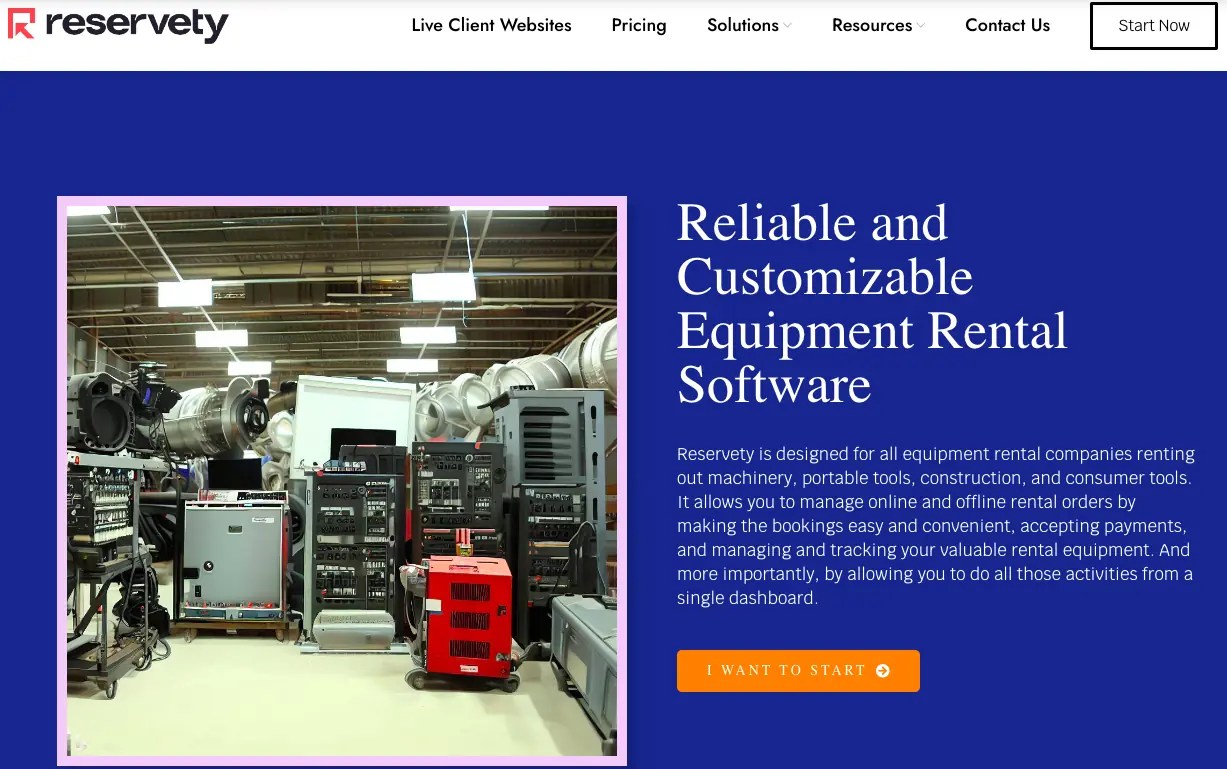Viewport: 1227px width, 769px height.
Task: Click the description paragraph about equipment rental companies
Action: 935,525
